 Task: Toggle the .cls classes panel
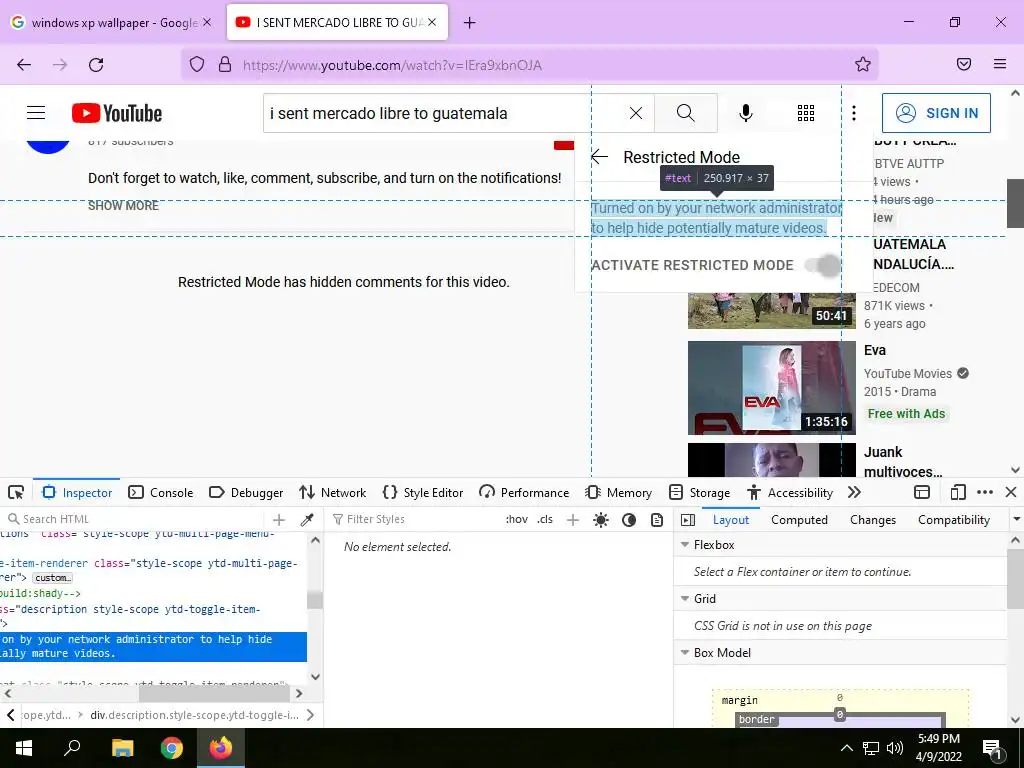tap(545, 520)
